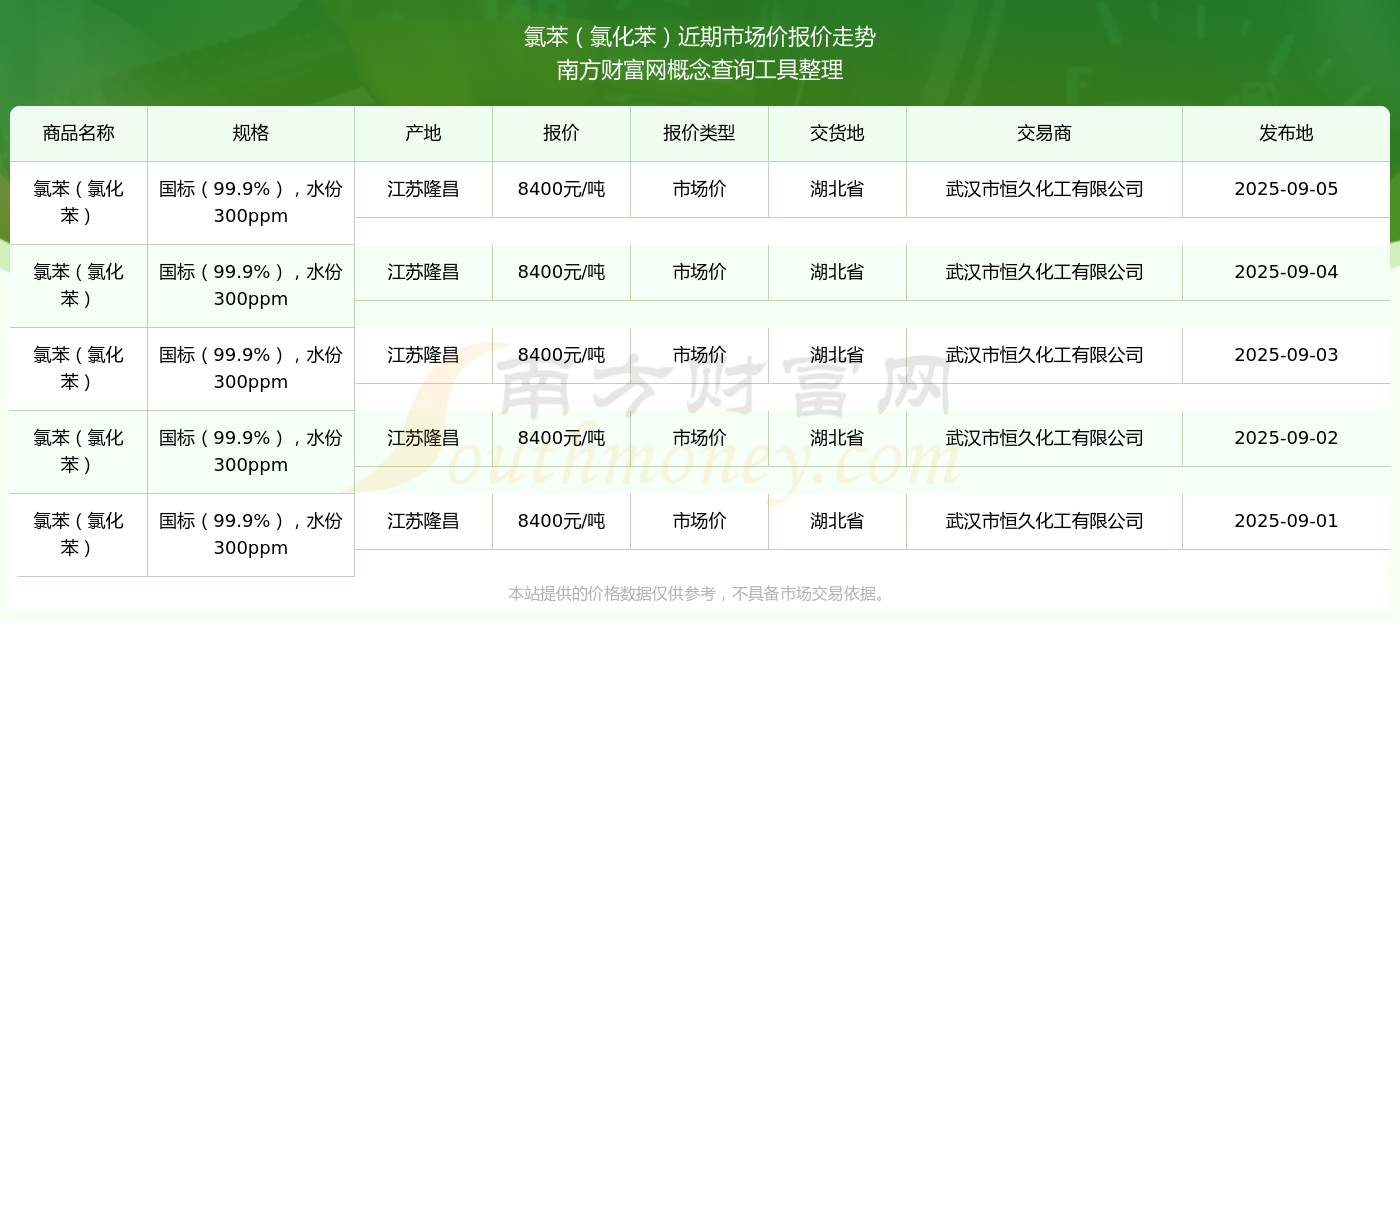
Task: Select the date cell 2025-09-03
Action: (x=1286, y=355)
